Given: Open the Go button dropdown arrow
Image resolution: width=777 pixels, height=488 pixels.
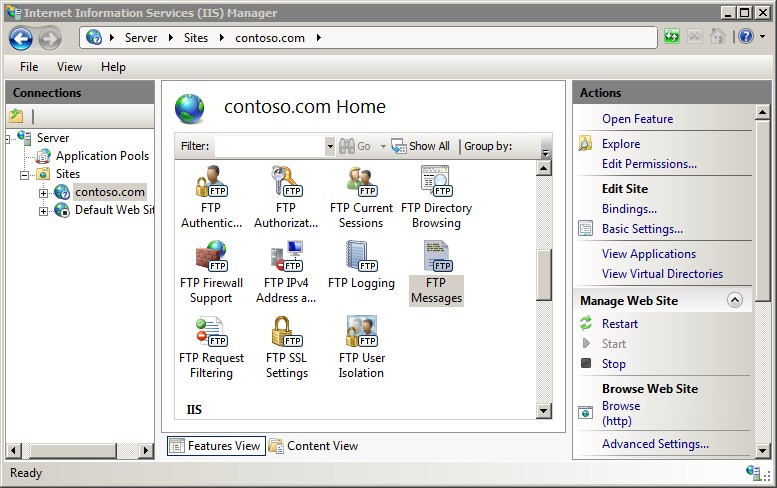Looking at the screenshot, I should [383, 146].
